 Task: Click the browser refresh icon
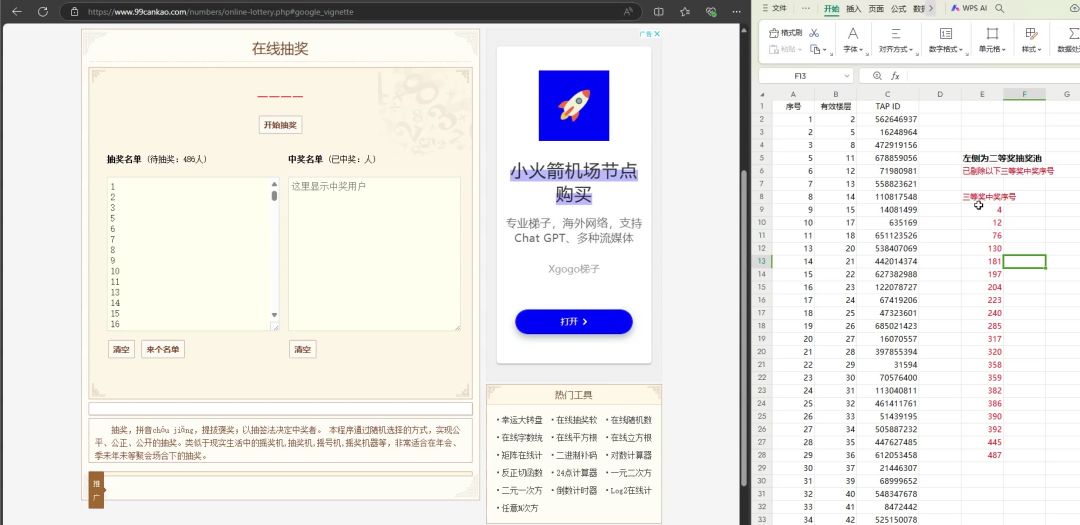click(x=43, y=11)
